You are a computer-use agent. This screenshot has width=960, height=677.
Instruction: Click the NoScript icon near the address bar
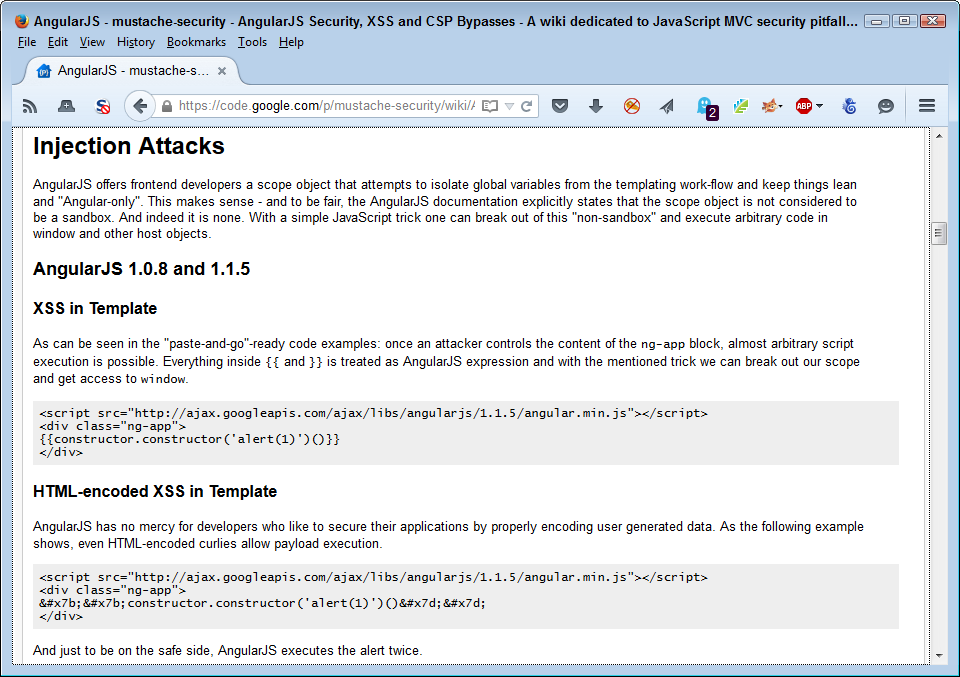101,105
